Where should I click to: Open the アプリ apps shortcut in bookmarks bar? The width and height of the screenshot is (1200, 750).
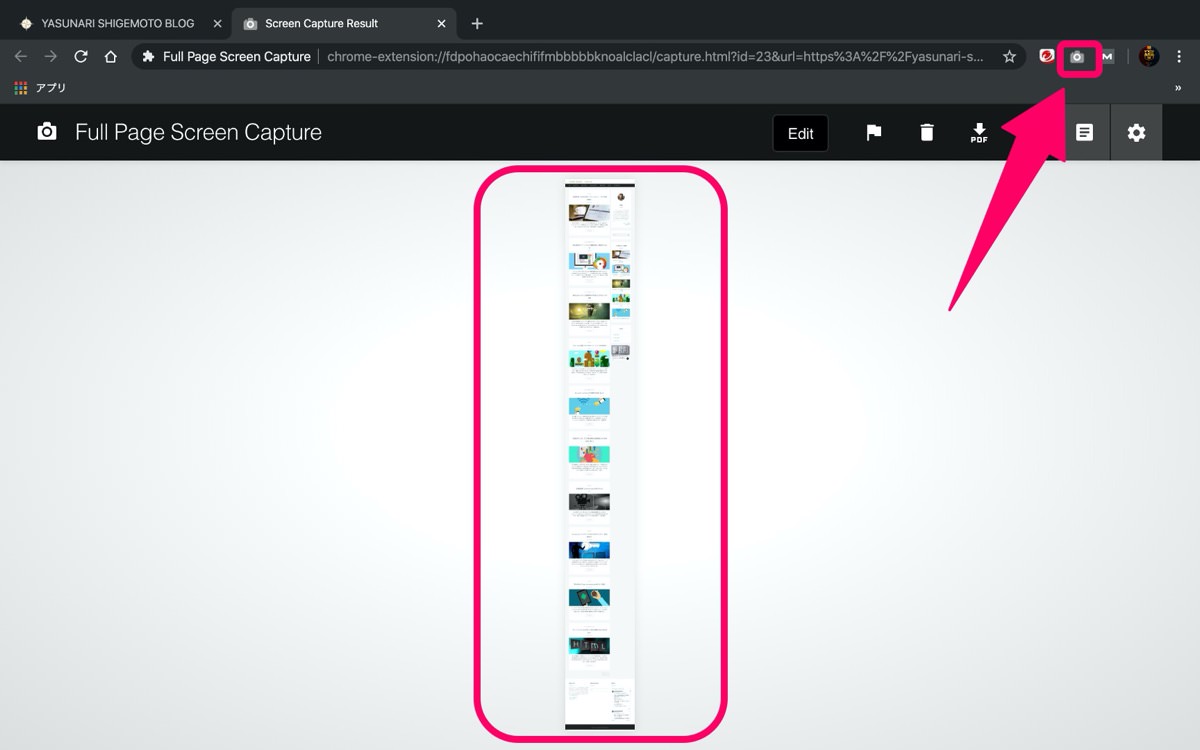click(x=40, y=88)
